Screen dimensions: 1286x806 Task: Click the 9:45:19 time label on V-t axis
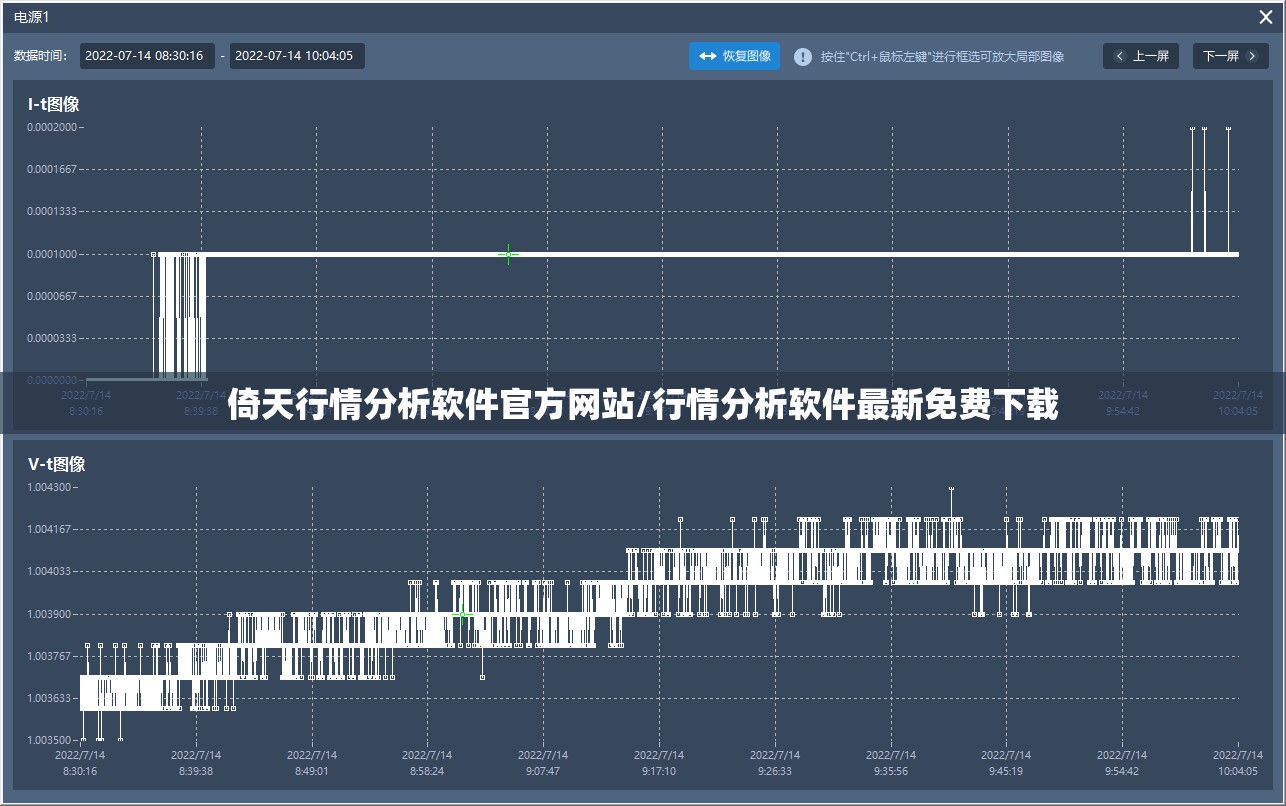coord(1006,771)
